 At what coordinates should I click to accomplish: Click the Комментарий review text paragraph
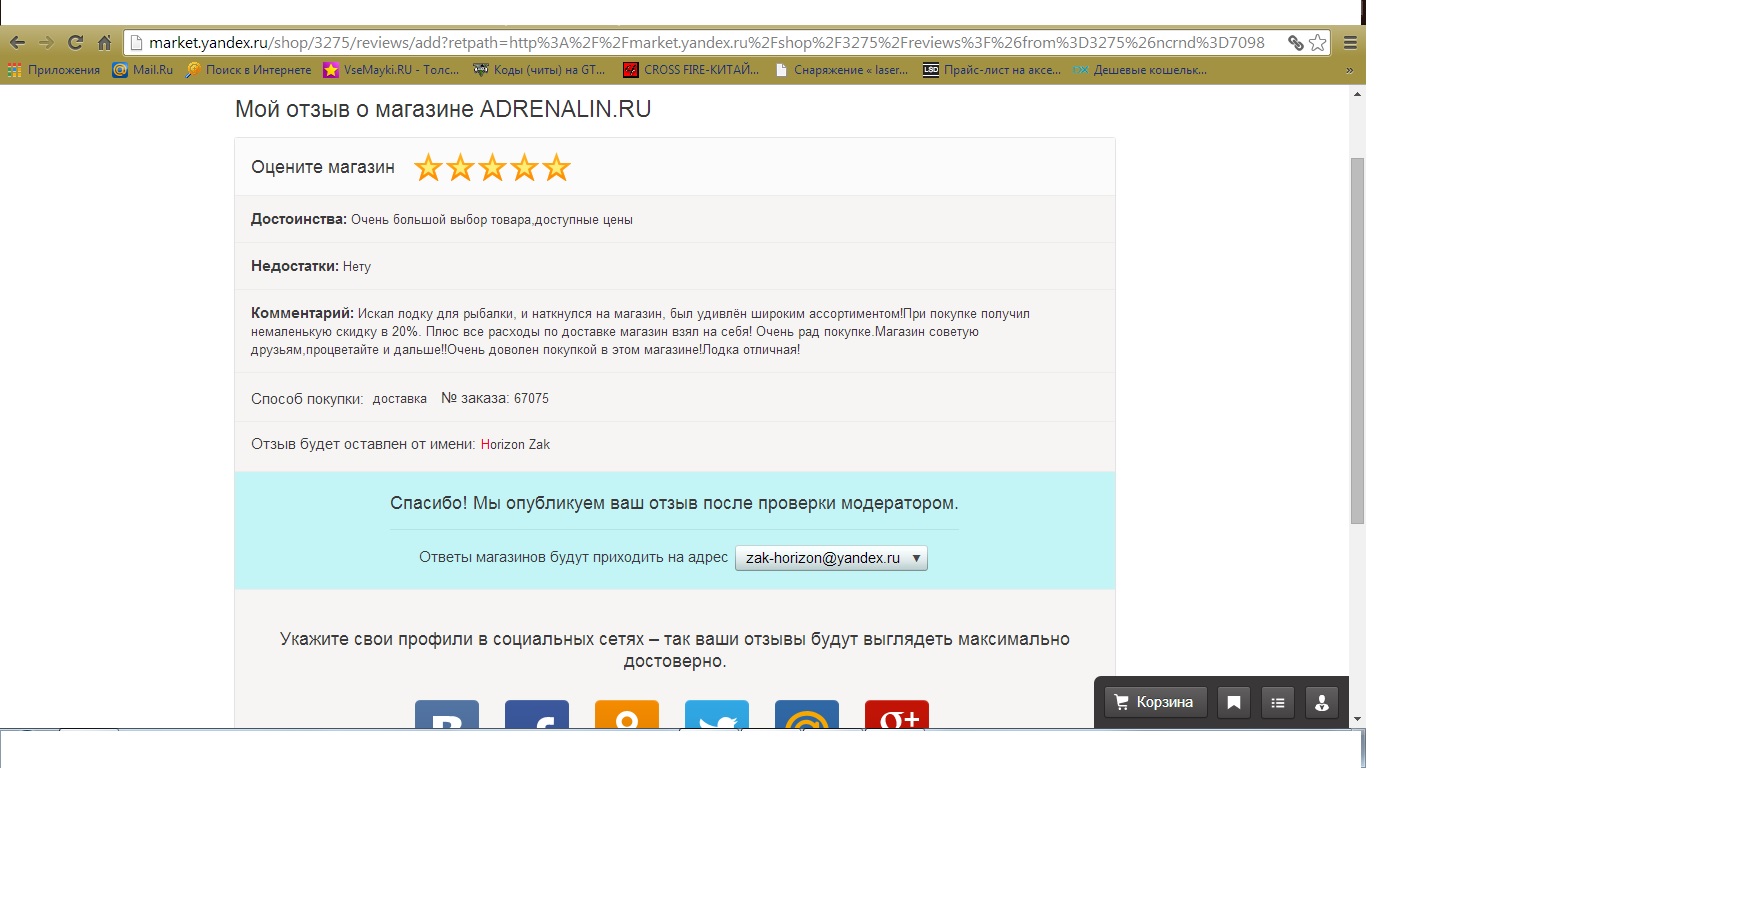click(640, 331)
